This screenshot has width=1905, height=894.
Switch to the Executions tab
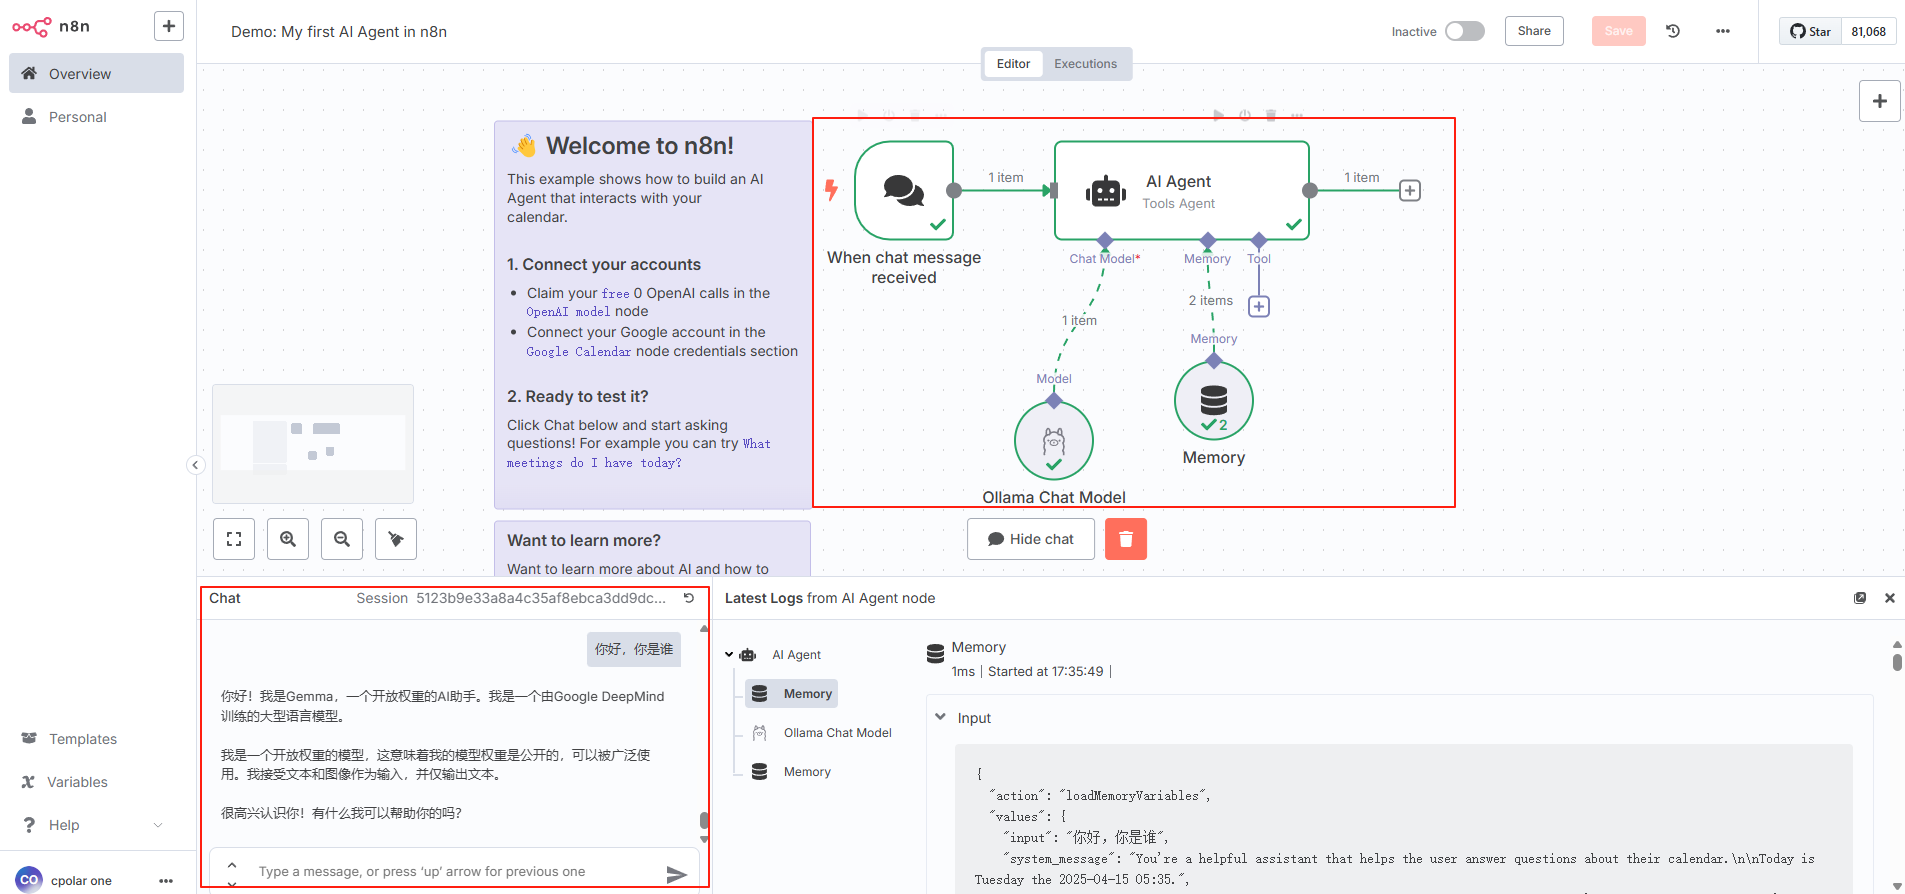[x=1085, y=64]
